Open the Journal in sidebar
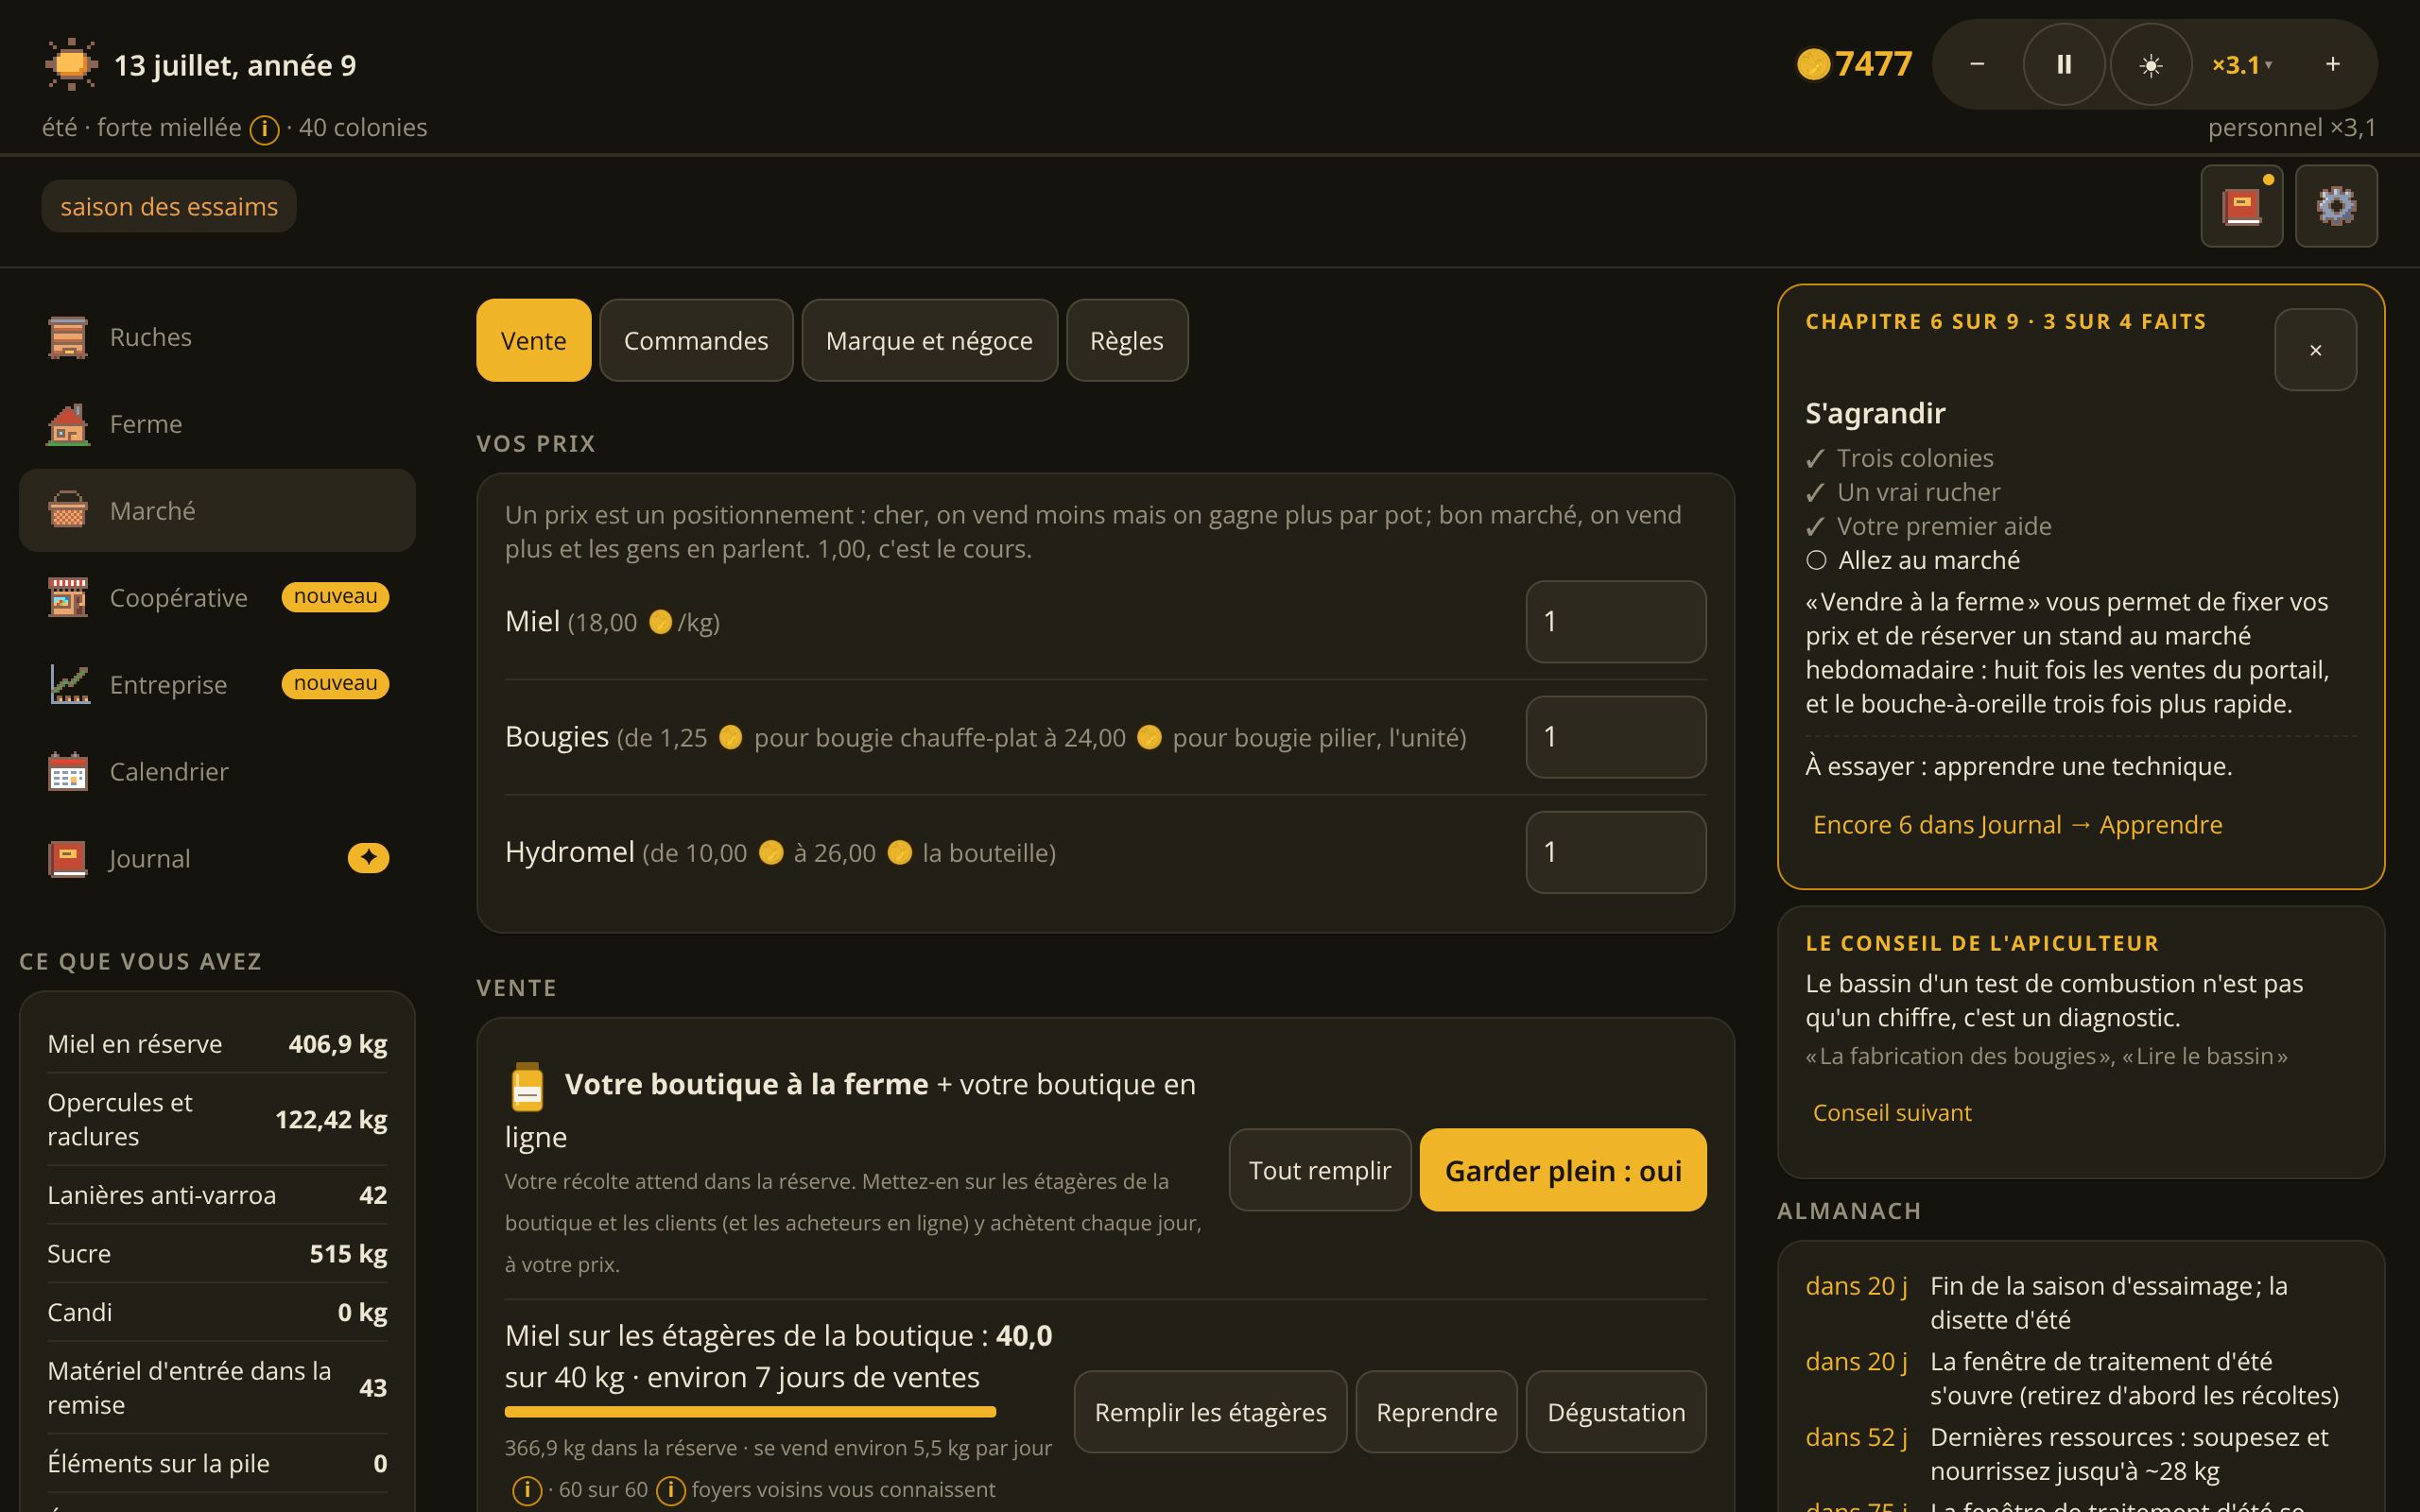2420x1512 pixels. (x=217, y=859)
